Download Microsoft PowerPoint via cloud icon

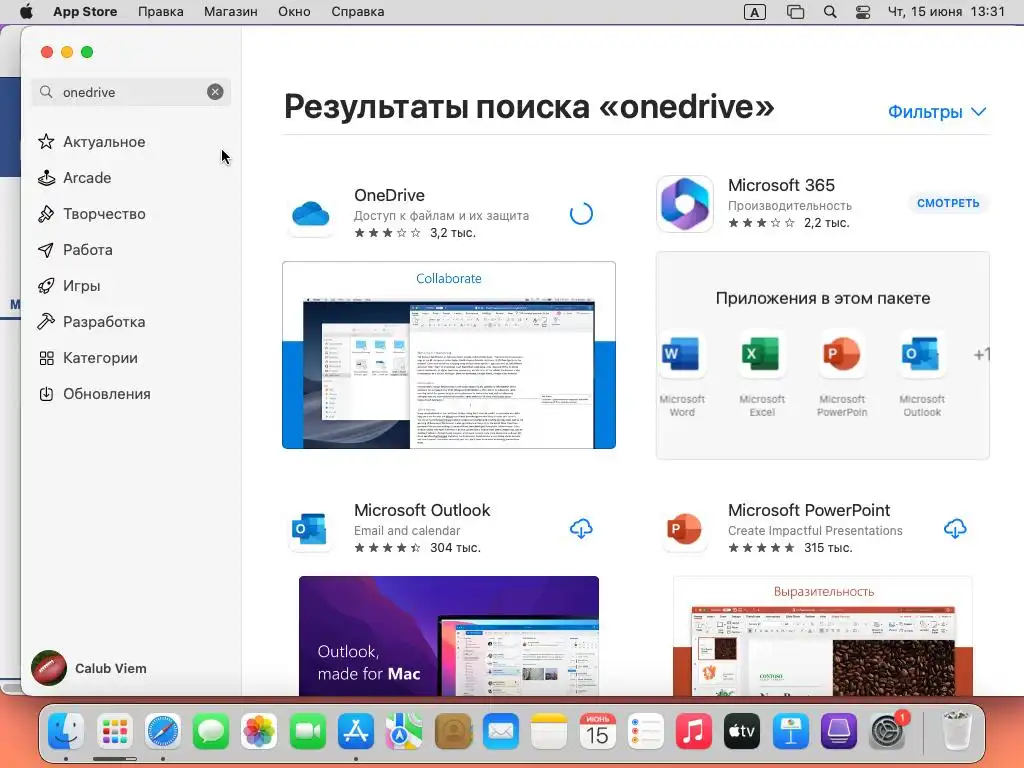click(x=955, y=528)
